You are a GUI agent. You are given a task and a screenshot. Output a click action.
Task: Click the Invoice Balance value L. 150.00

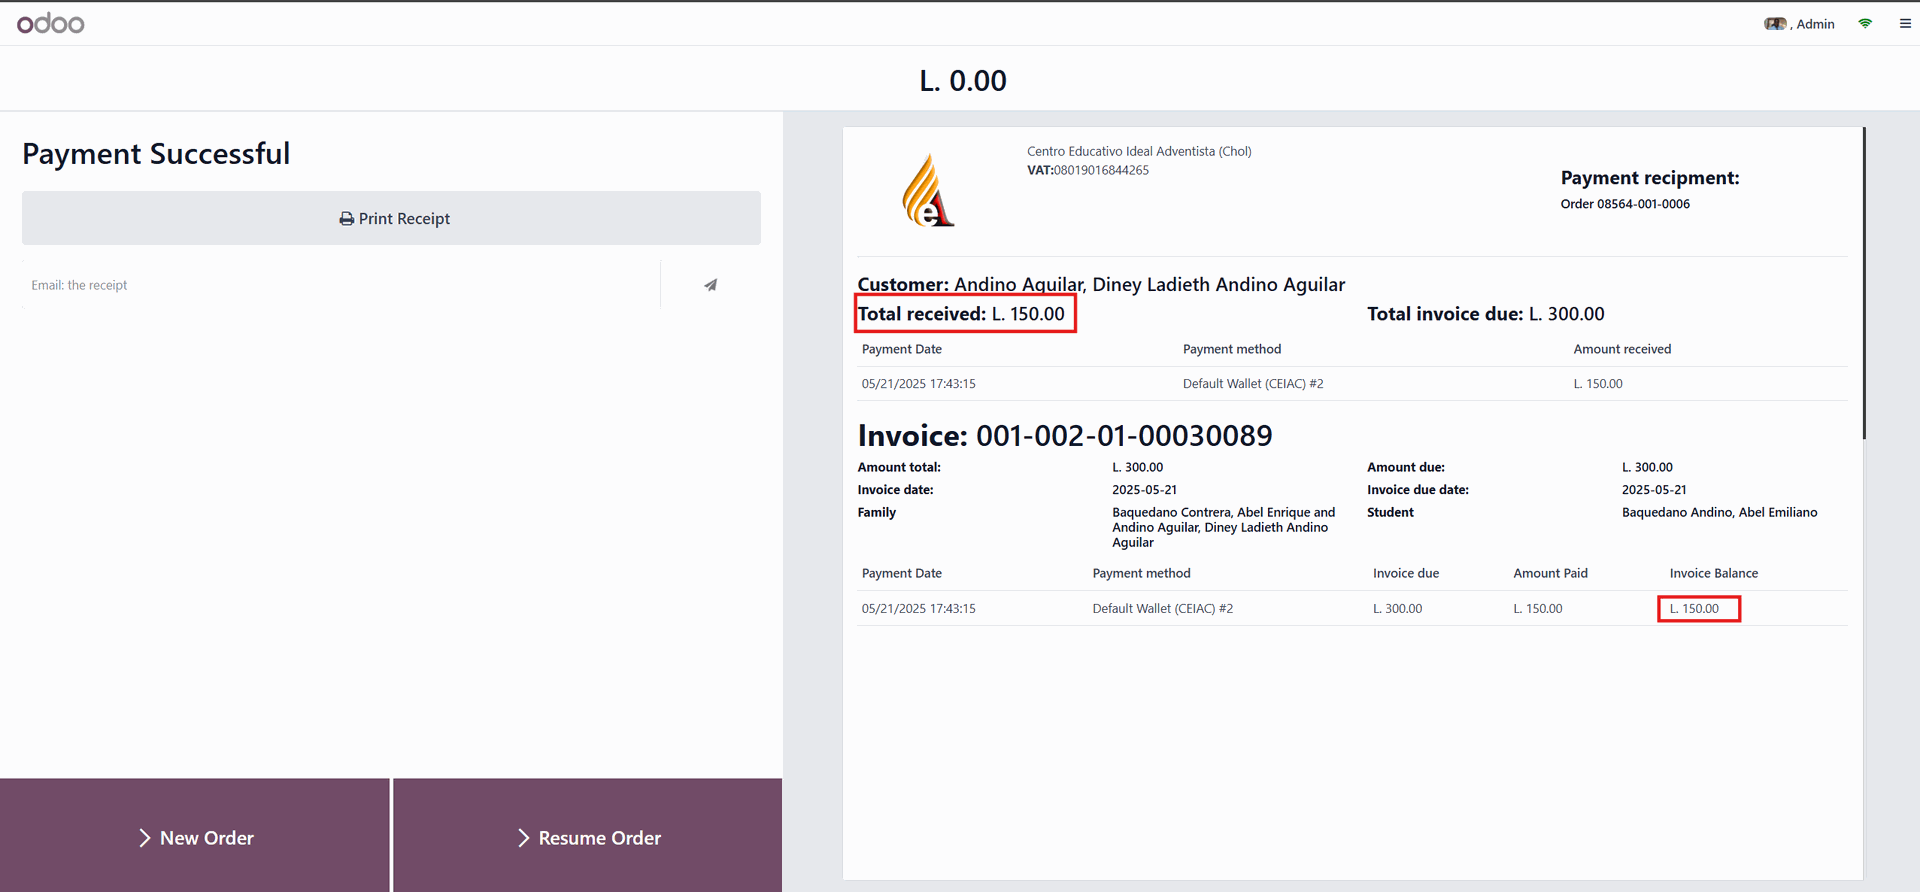1694,608
